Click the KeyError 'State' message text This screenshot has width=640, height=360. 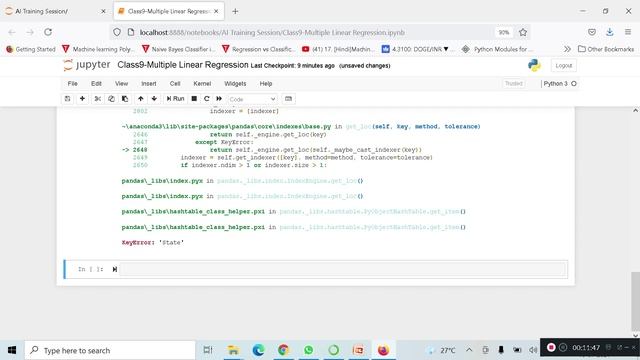coord(153,242)
